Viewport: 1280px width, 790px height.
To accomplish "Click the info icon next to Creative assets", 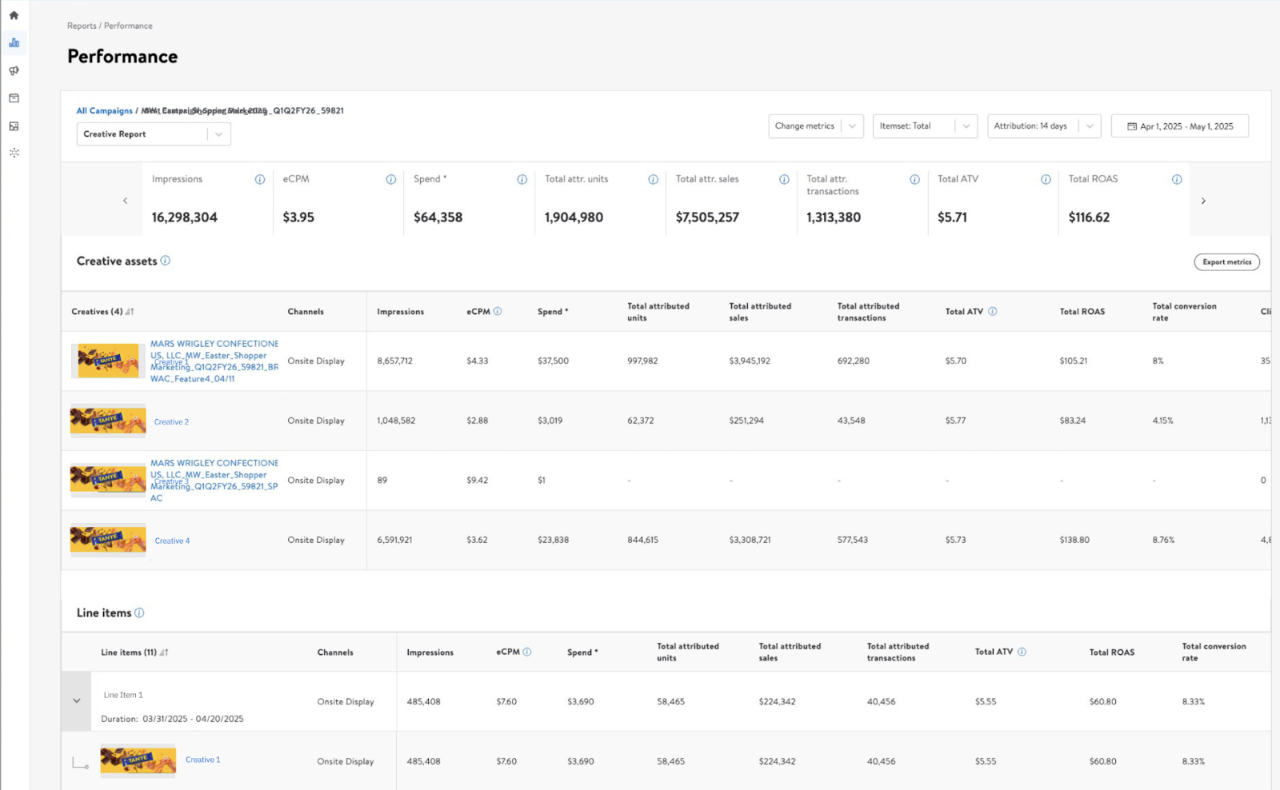I will point(165,261).
